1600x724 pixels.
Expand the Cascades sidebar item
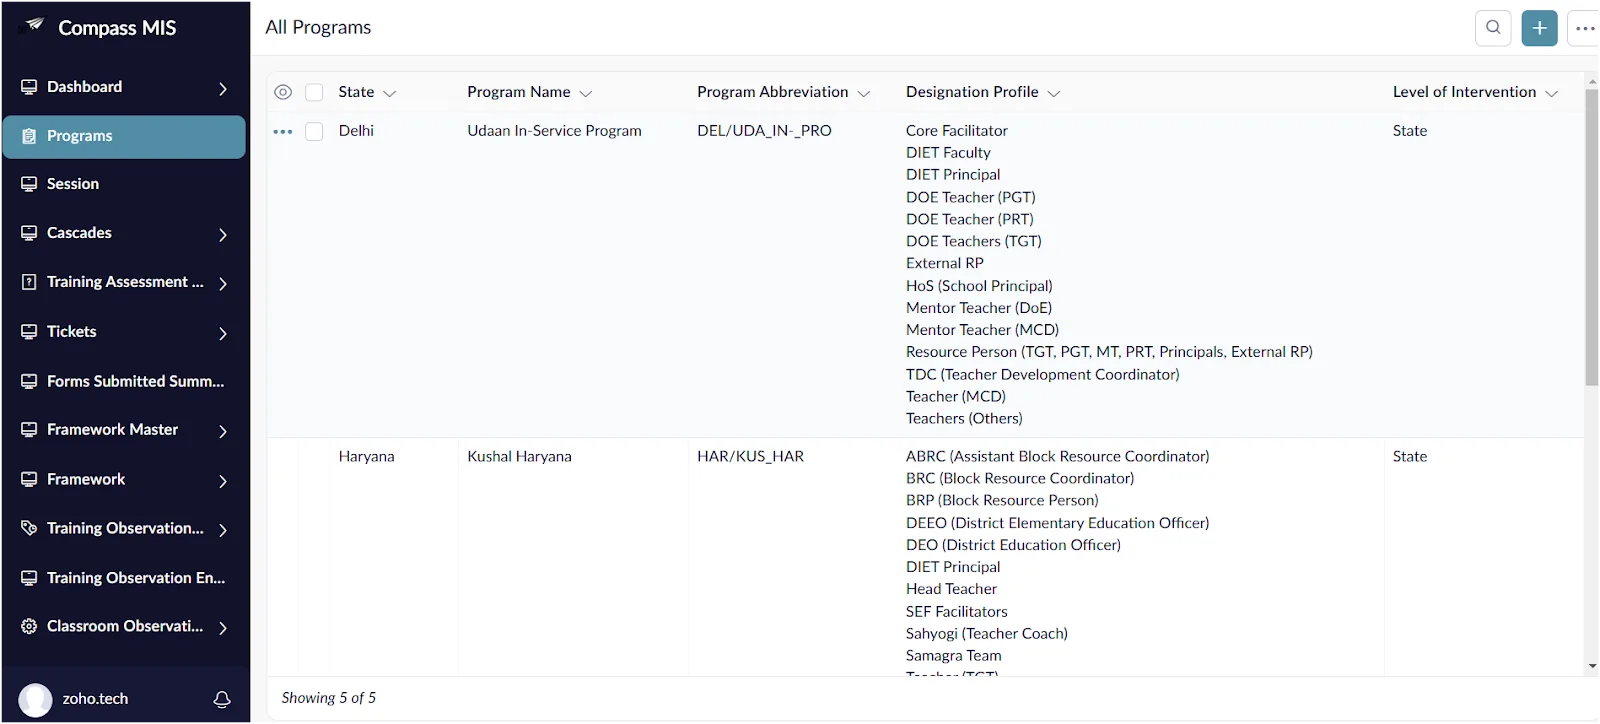124,233
